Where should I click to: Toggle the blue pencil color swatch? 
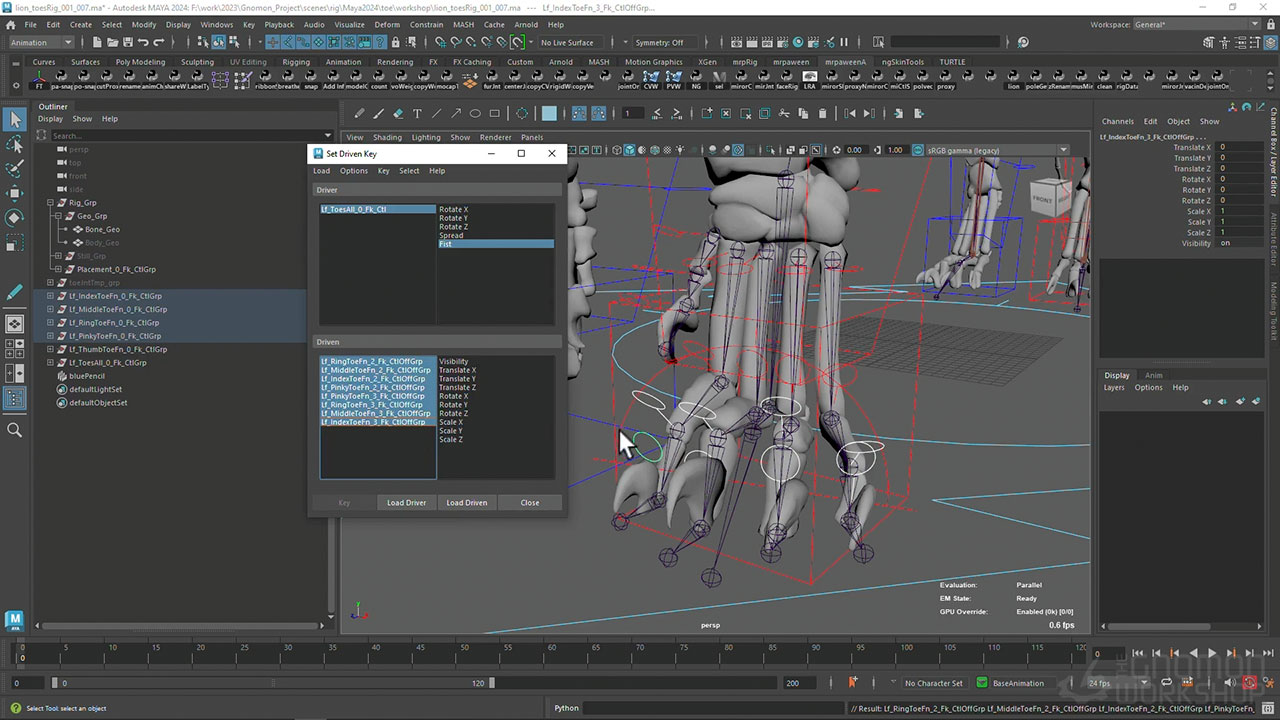tap(549, 113)
